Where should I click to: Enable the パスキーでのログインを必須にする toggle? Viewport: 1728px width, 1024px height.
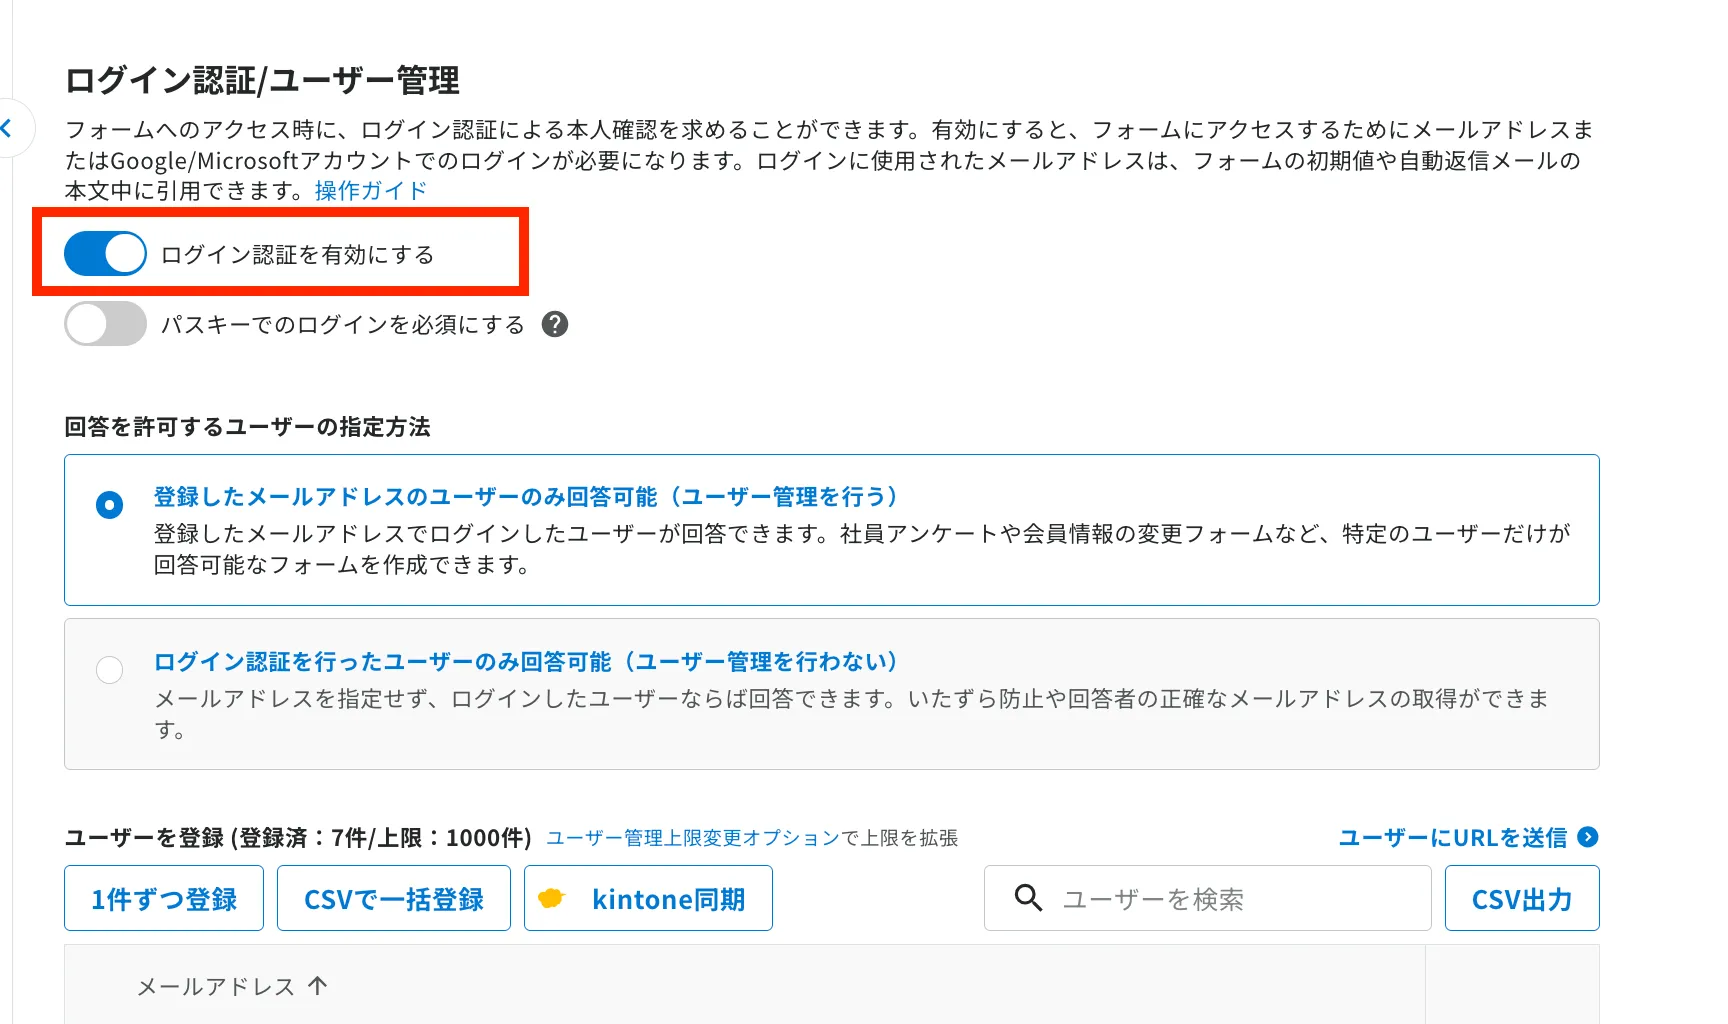[105, 324]
